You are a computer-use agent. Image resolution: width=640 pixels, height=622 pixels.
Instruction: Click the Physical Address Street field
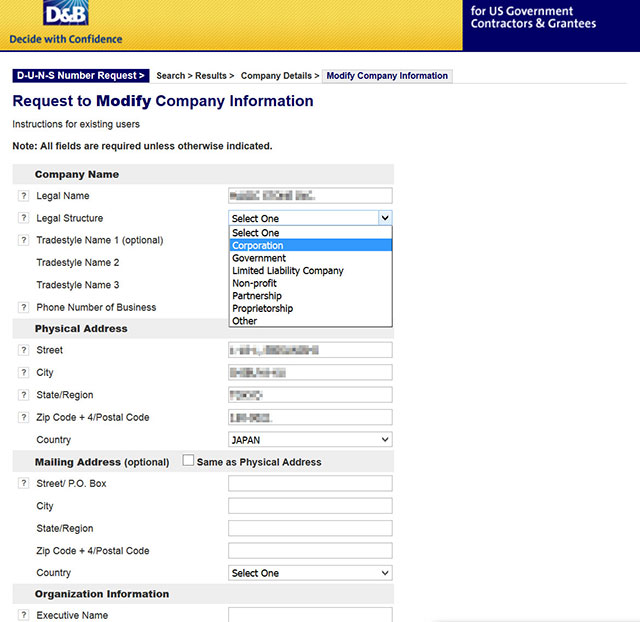pos(310,350)
